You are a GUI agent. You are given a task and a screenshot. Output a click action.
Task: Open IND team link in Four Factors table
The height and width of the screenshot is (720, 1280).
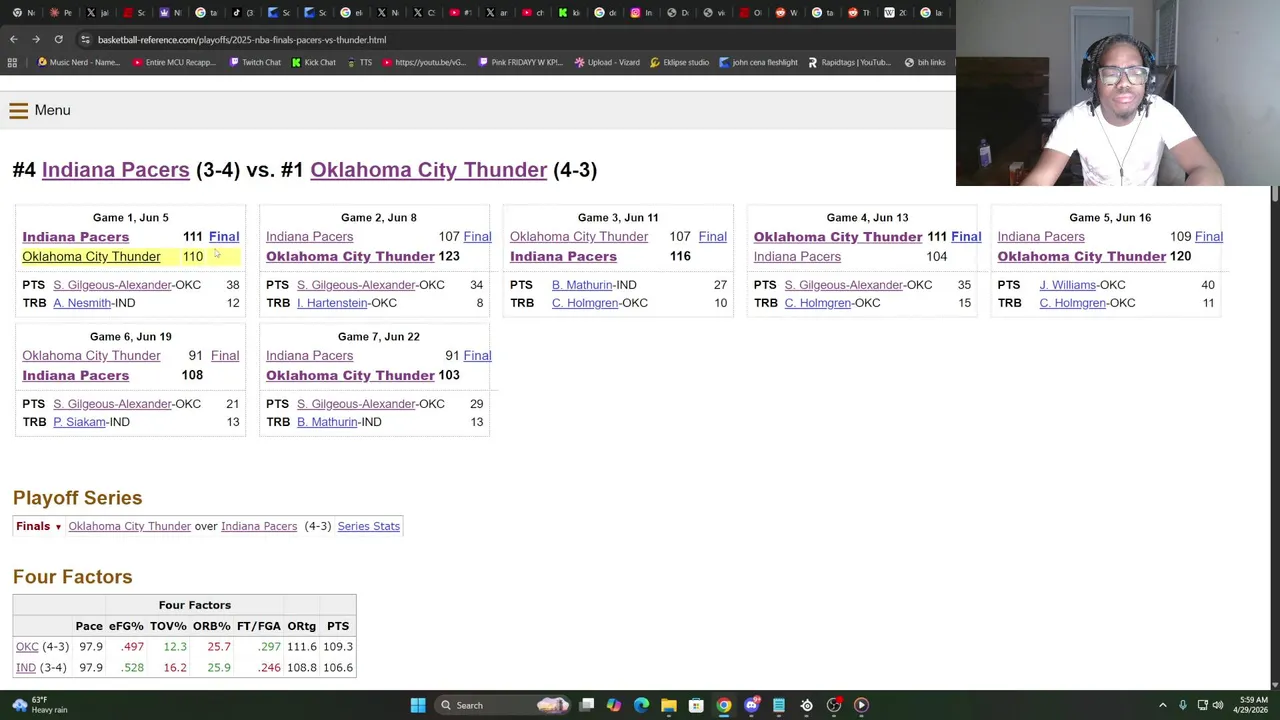[x=26, y=668]
